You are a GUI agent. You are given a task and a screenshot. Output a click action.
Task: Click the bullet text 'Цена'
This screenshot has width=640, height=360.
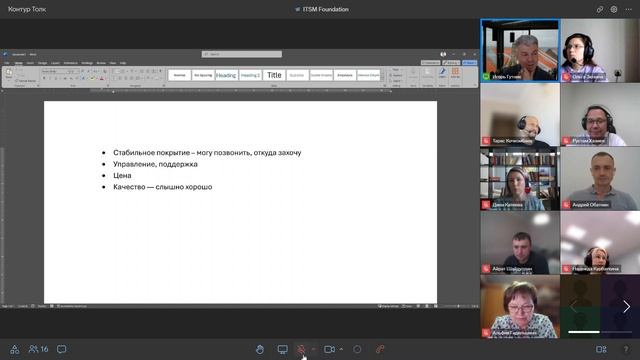tap(122, 176)
